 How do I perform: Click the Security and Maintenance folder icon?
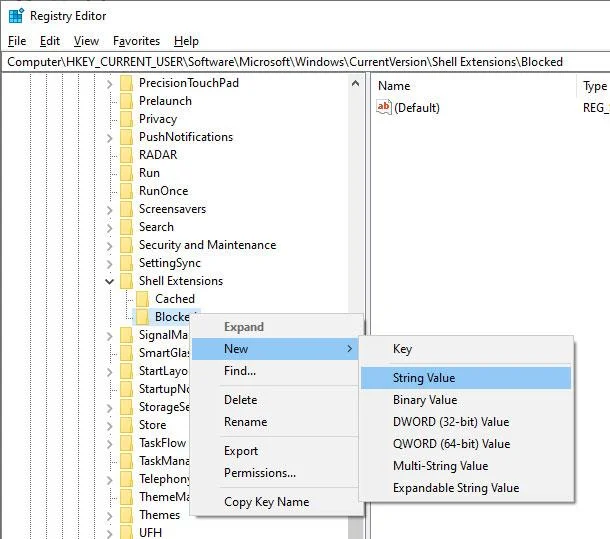[x=126, y=245]
